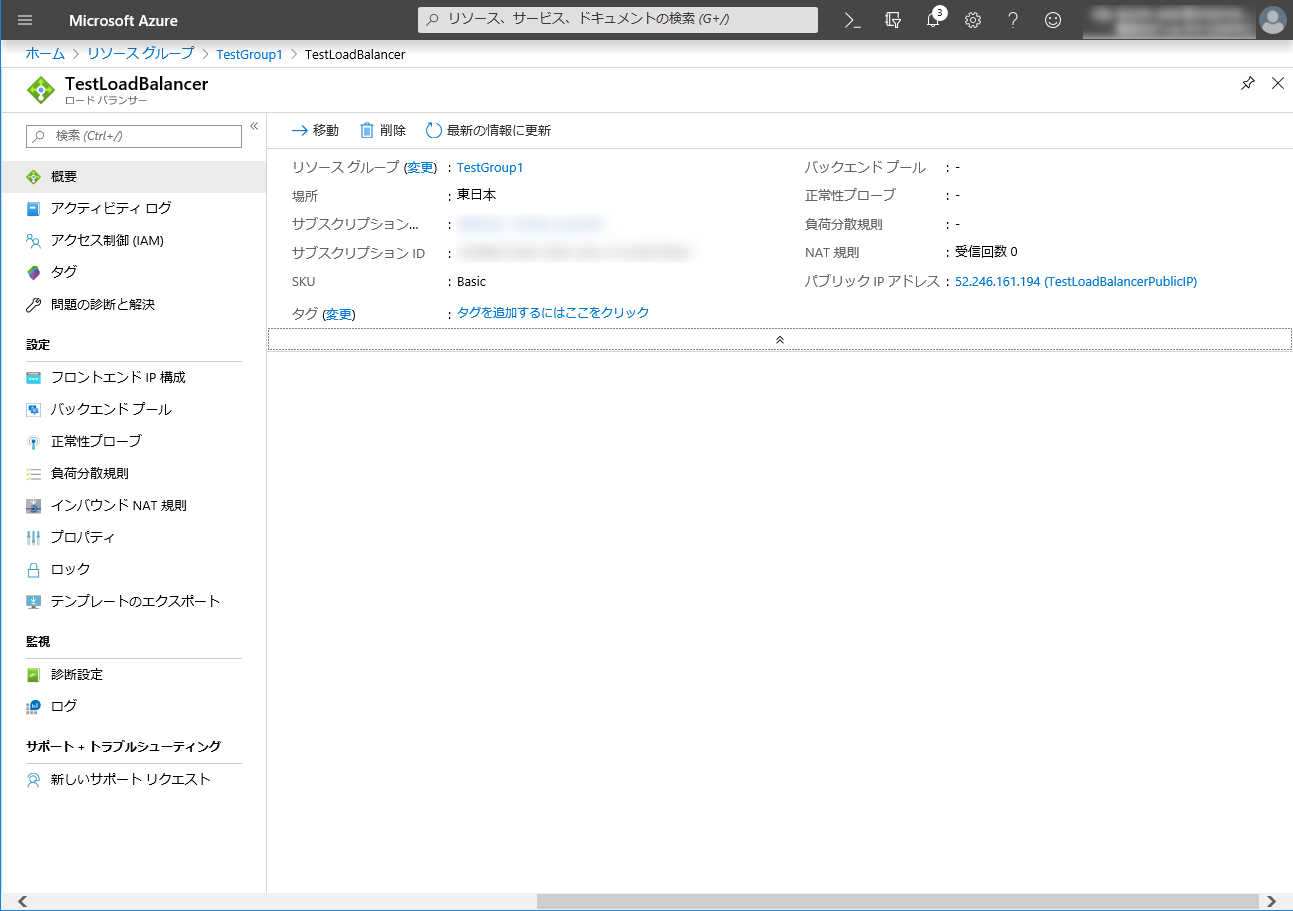Open the notifications bell icon

pyautogui.click(x=933, y=20)
